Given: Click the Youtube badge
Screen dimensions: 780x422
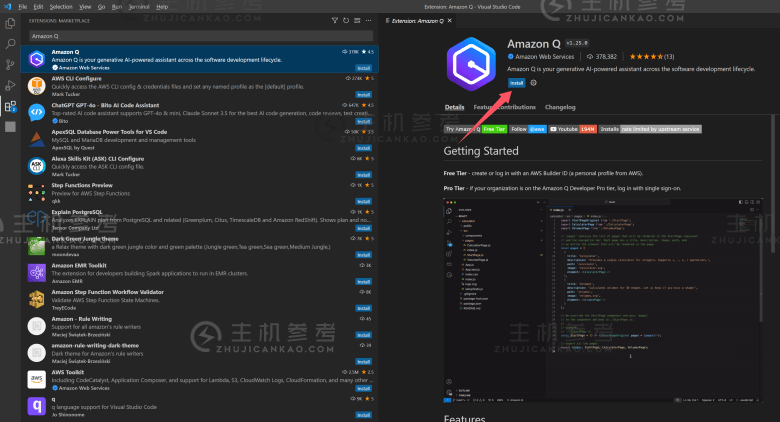Looking at the screenshot, I should [x=573, y=129].
